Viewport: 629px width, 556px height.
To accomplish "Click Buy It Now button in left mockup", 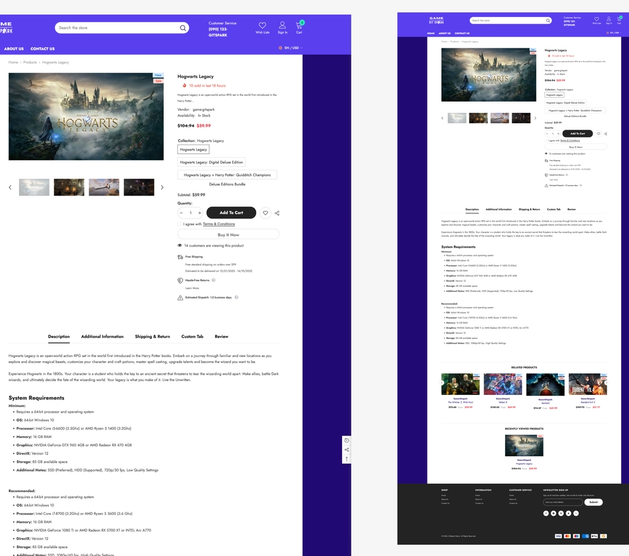I will (228, 235).
